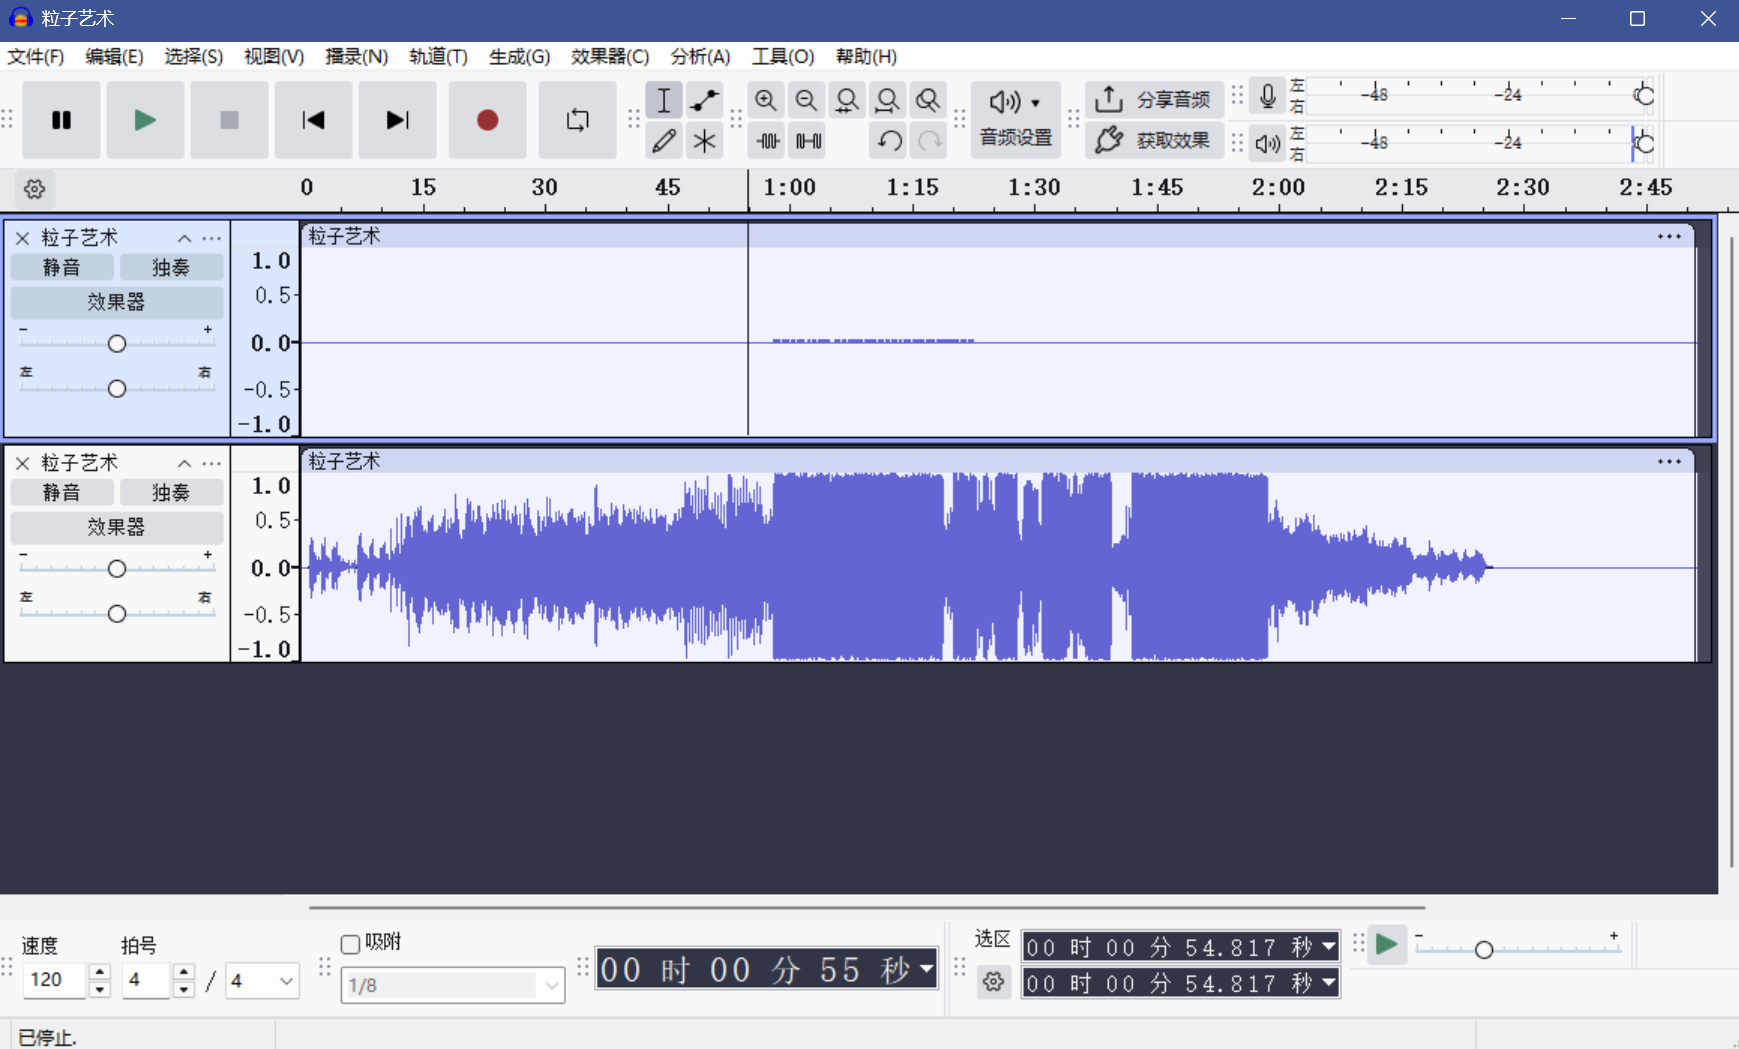Enable the 吸附 snap checkbox
This screenshot has width=1739, height=1049.
pos(351,943)
